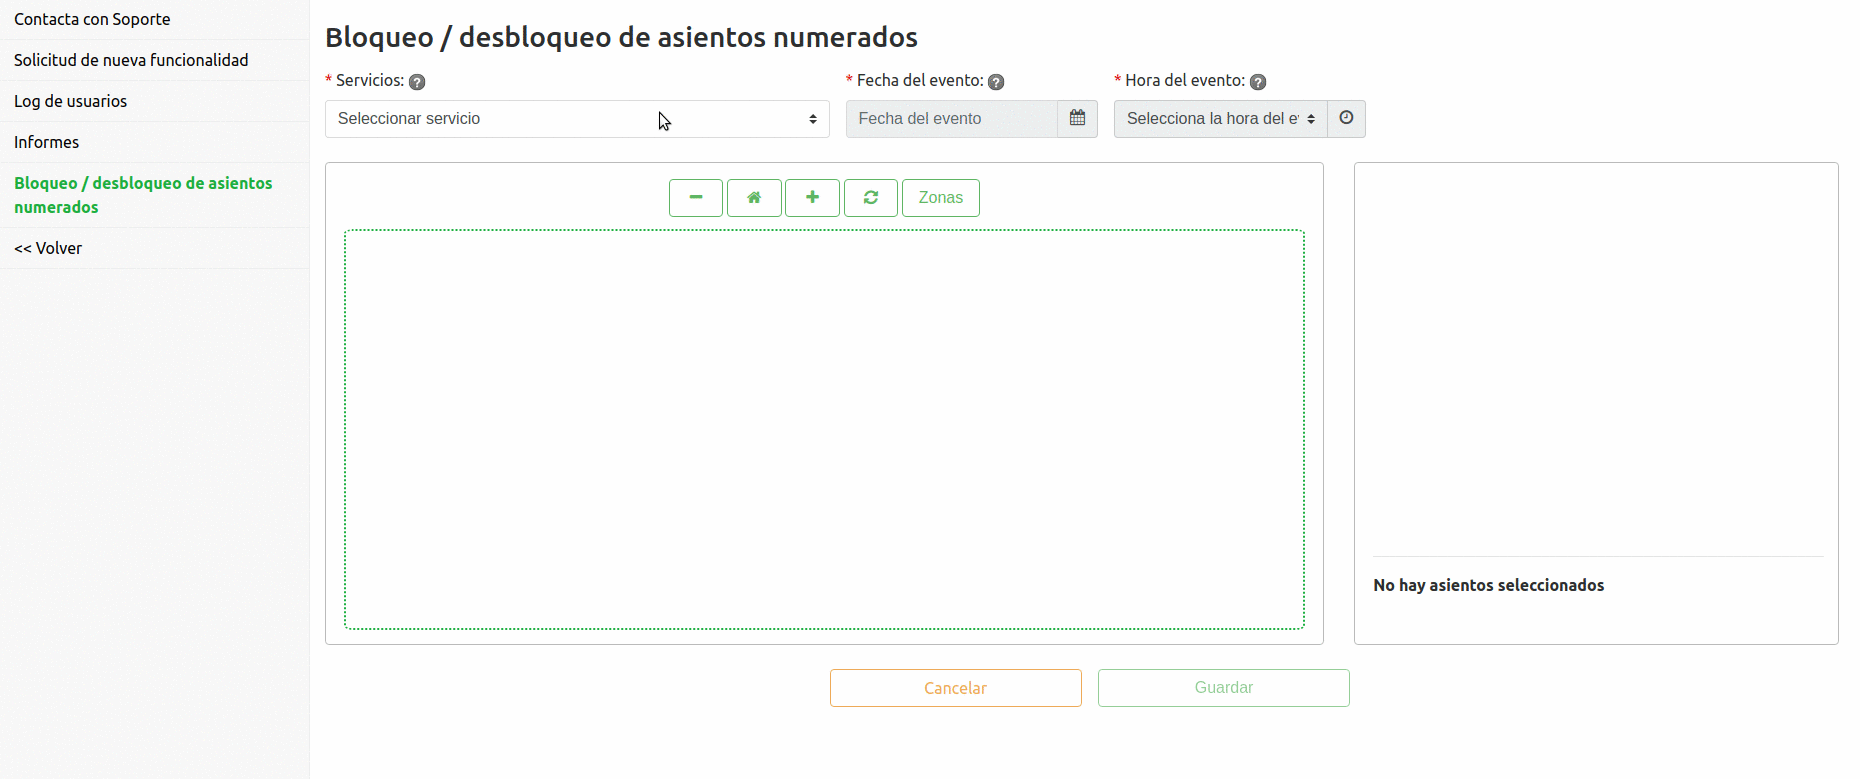Open the Seleccionar servicio dropdown

[577, 119]
